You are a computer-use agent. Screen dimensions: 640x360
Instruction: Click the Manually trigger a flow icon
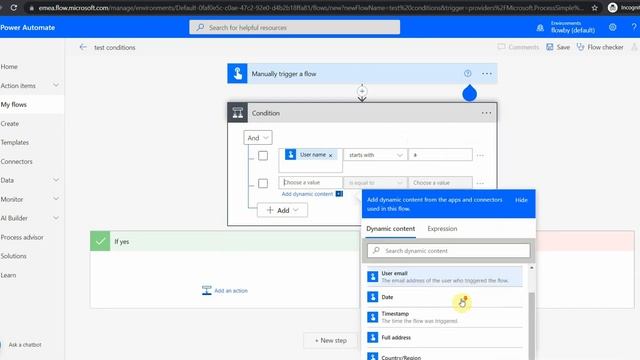click(x=237, y=73)
